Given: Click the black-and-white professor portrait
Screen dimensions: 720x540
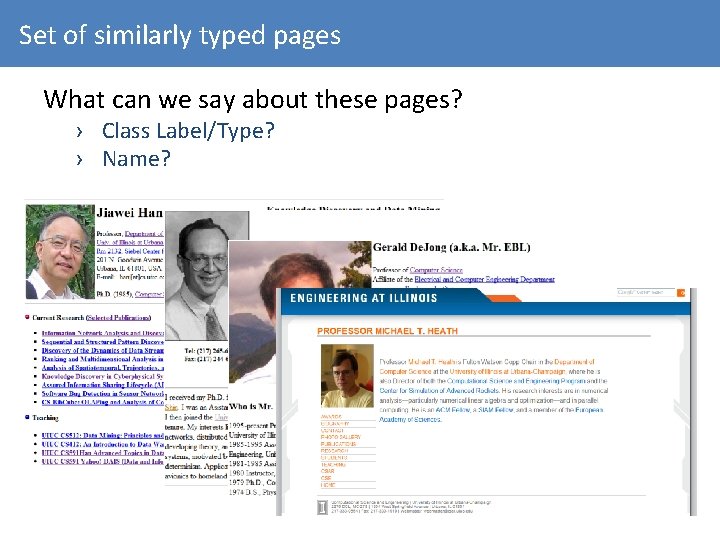Looking at the screenshot, I should 197,276.
